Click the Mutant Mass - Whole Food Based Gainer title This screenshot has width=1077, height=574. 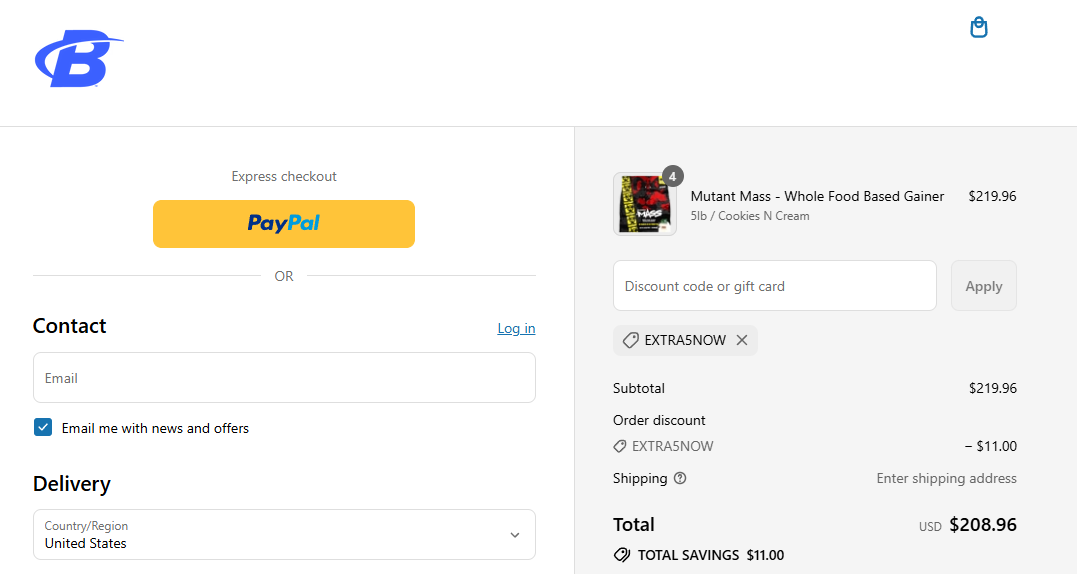point(817,196)
